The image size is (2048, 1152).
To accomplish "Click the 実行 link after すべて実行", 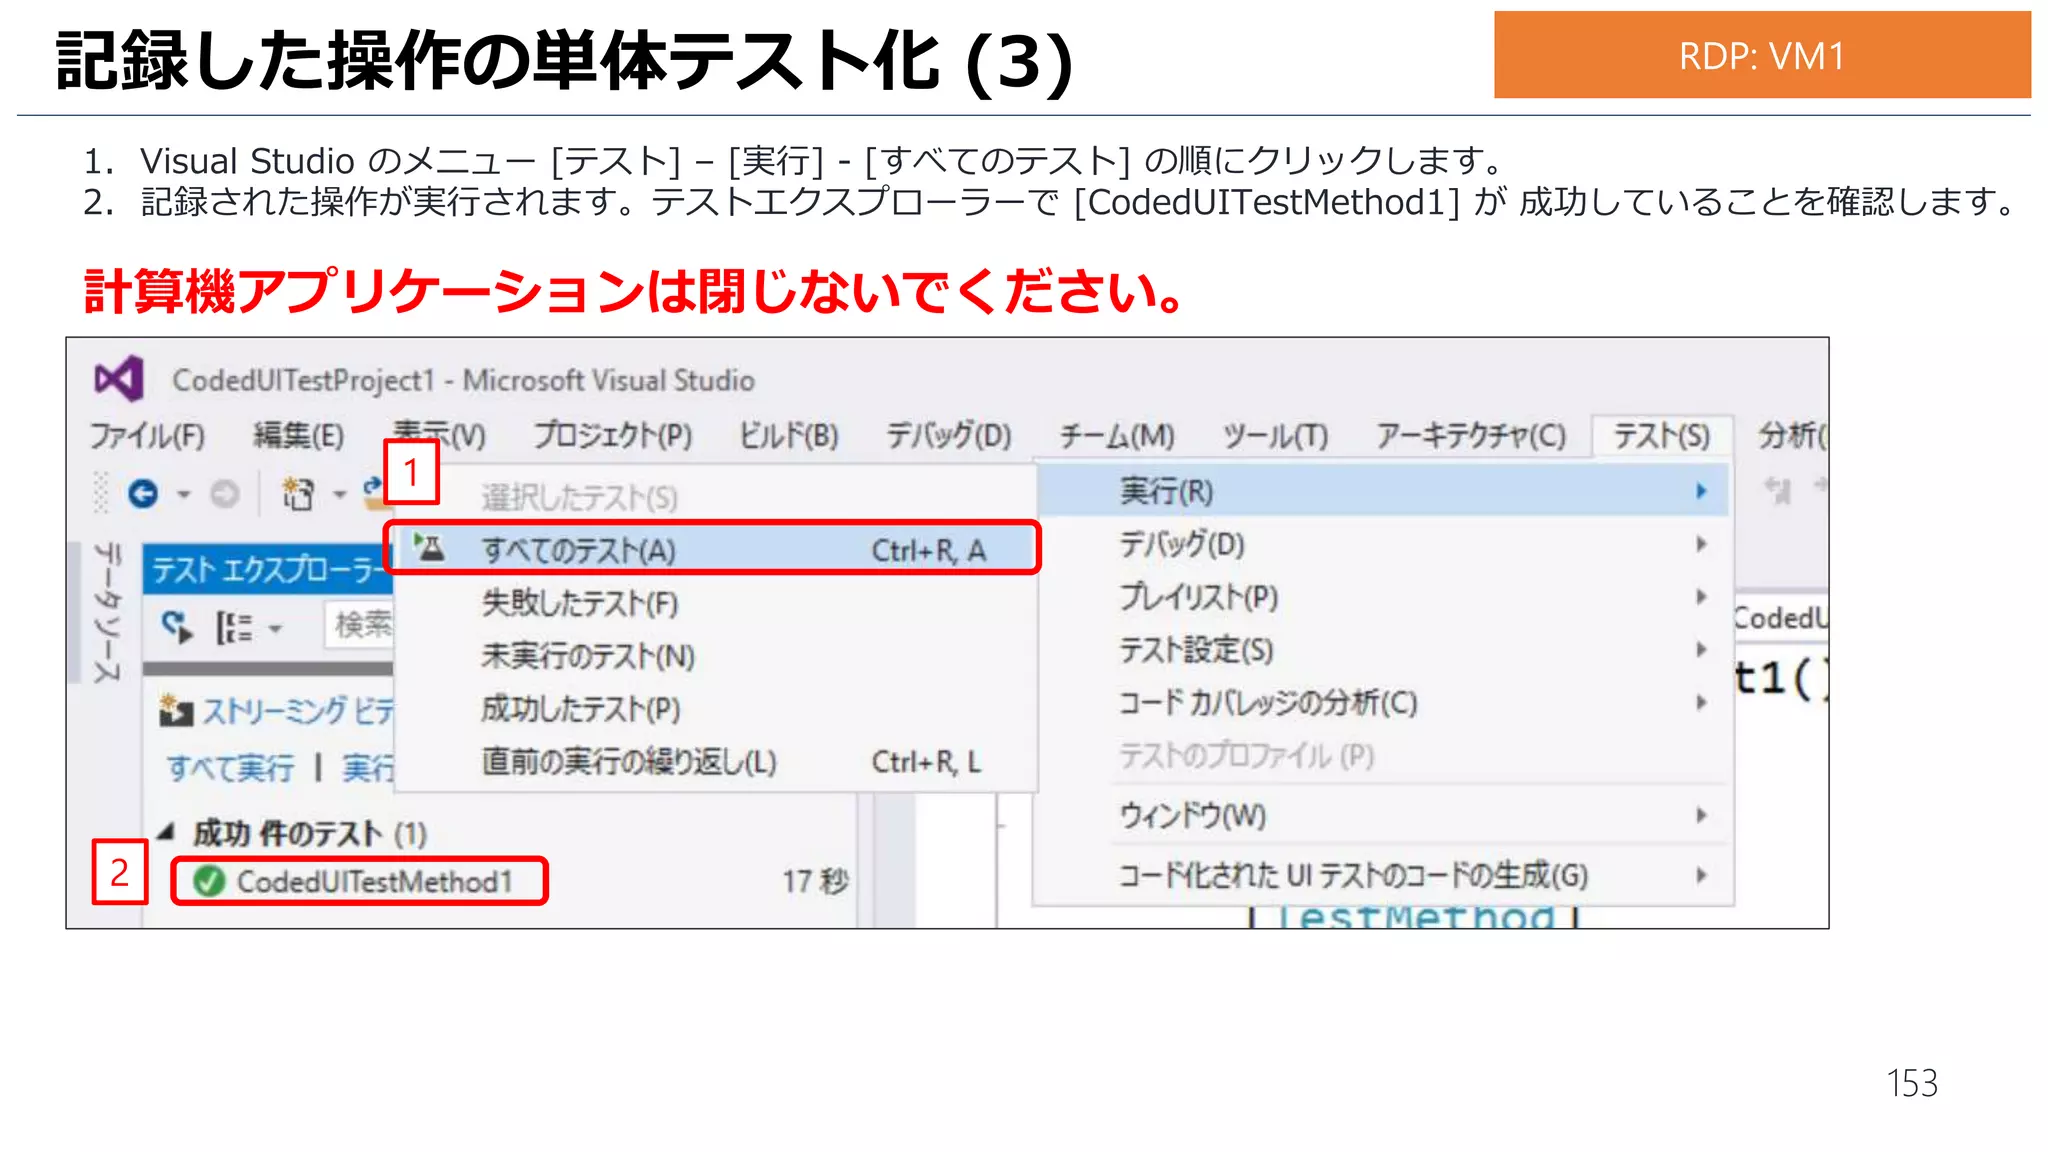I will [368, 768].
